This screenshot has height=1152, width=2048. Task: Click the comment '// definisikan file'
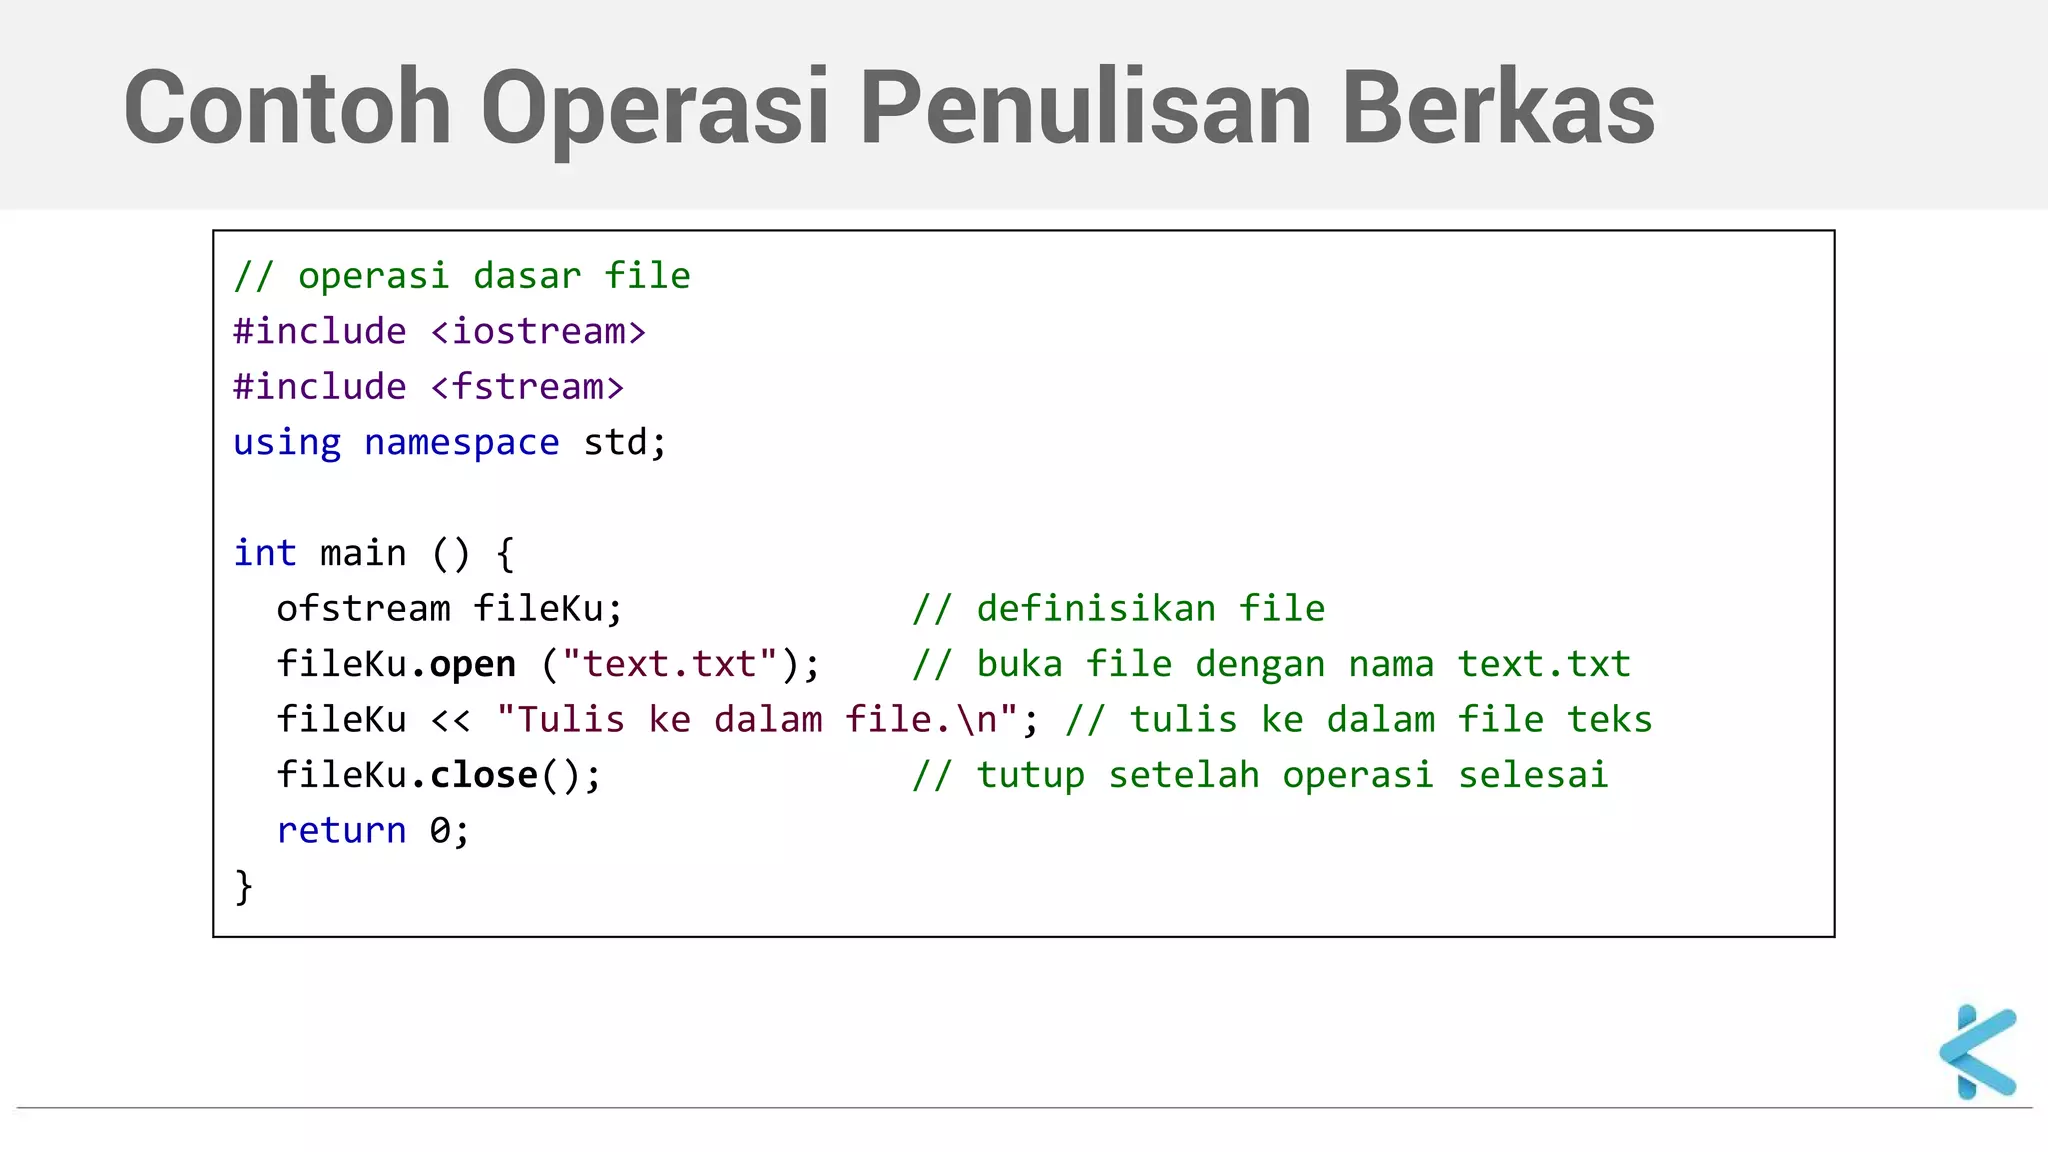click(x=1119, y=609)
